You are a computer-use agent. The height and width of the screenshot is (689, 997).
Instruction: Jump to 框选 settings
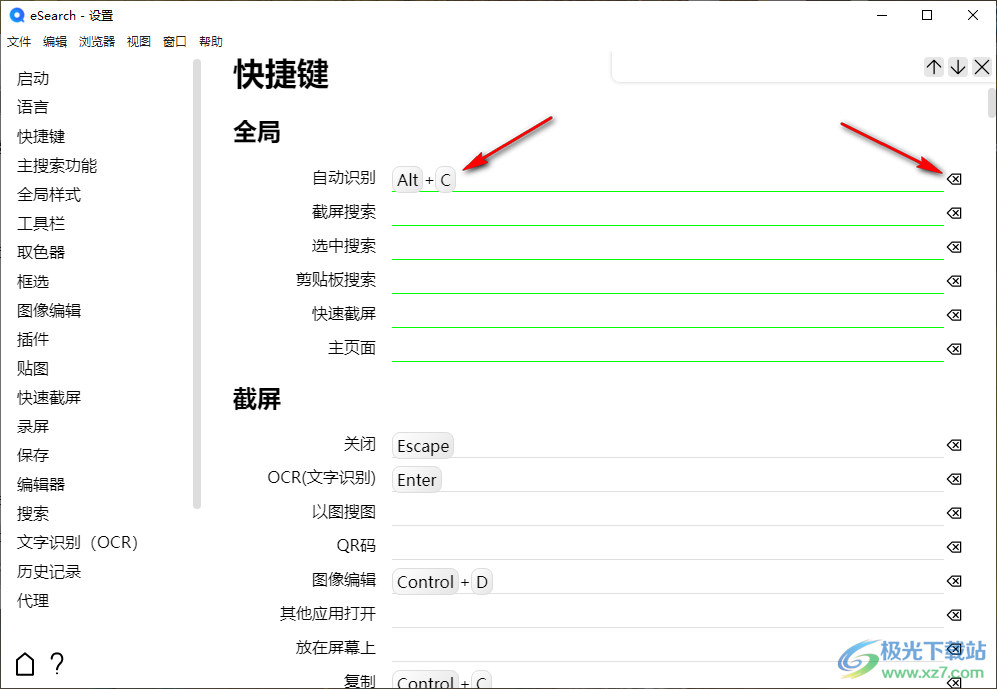click(x=33, y=282)
